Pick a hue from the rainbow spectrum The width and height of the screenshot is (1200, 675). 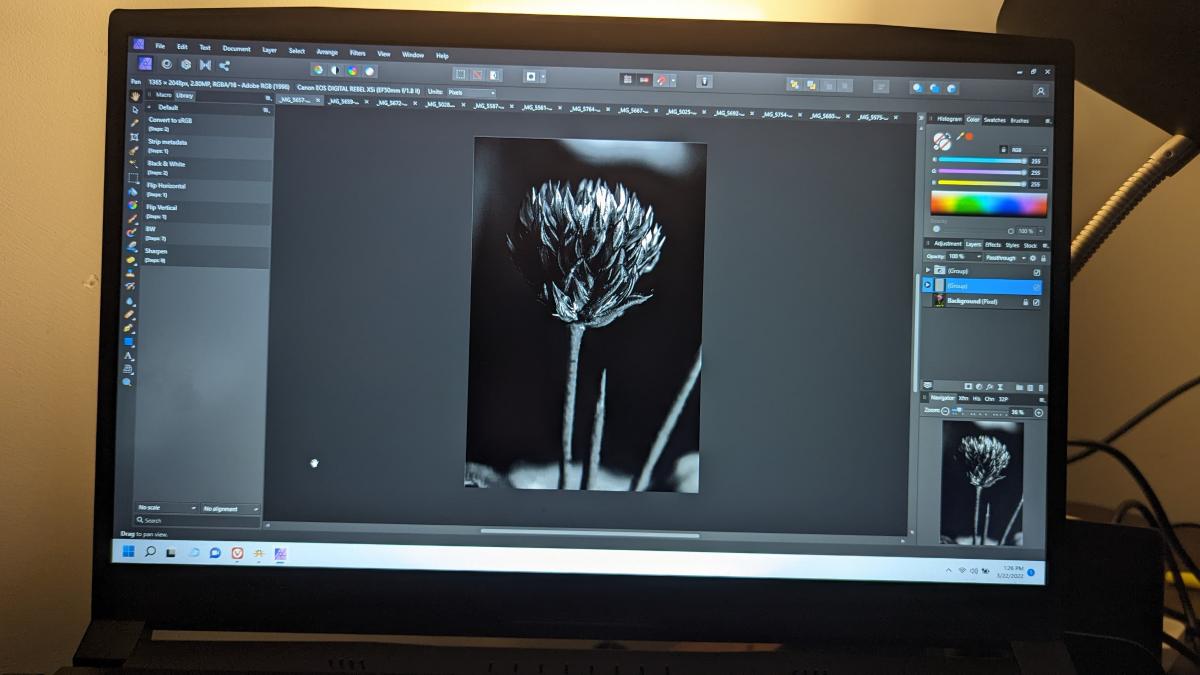click(988, 204)
